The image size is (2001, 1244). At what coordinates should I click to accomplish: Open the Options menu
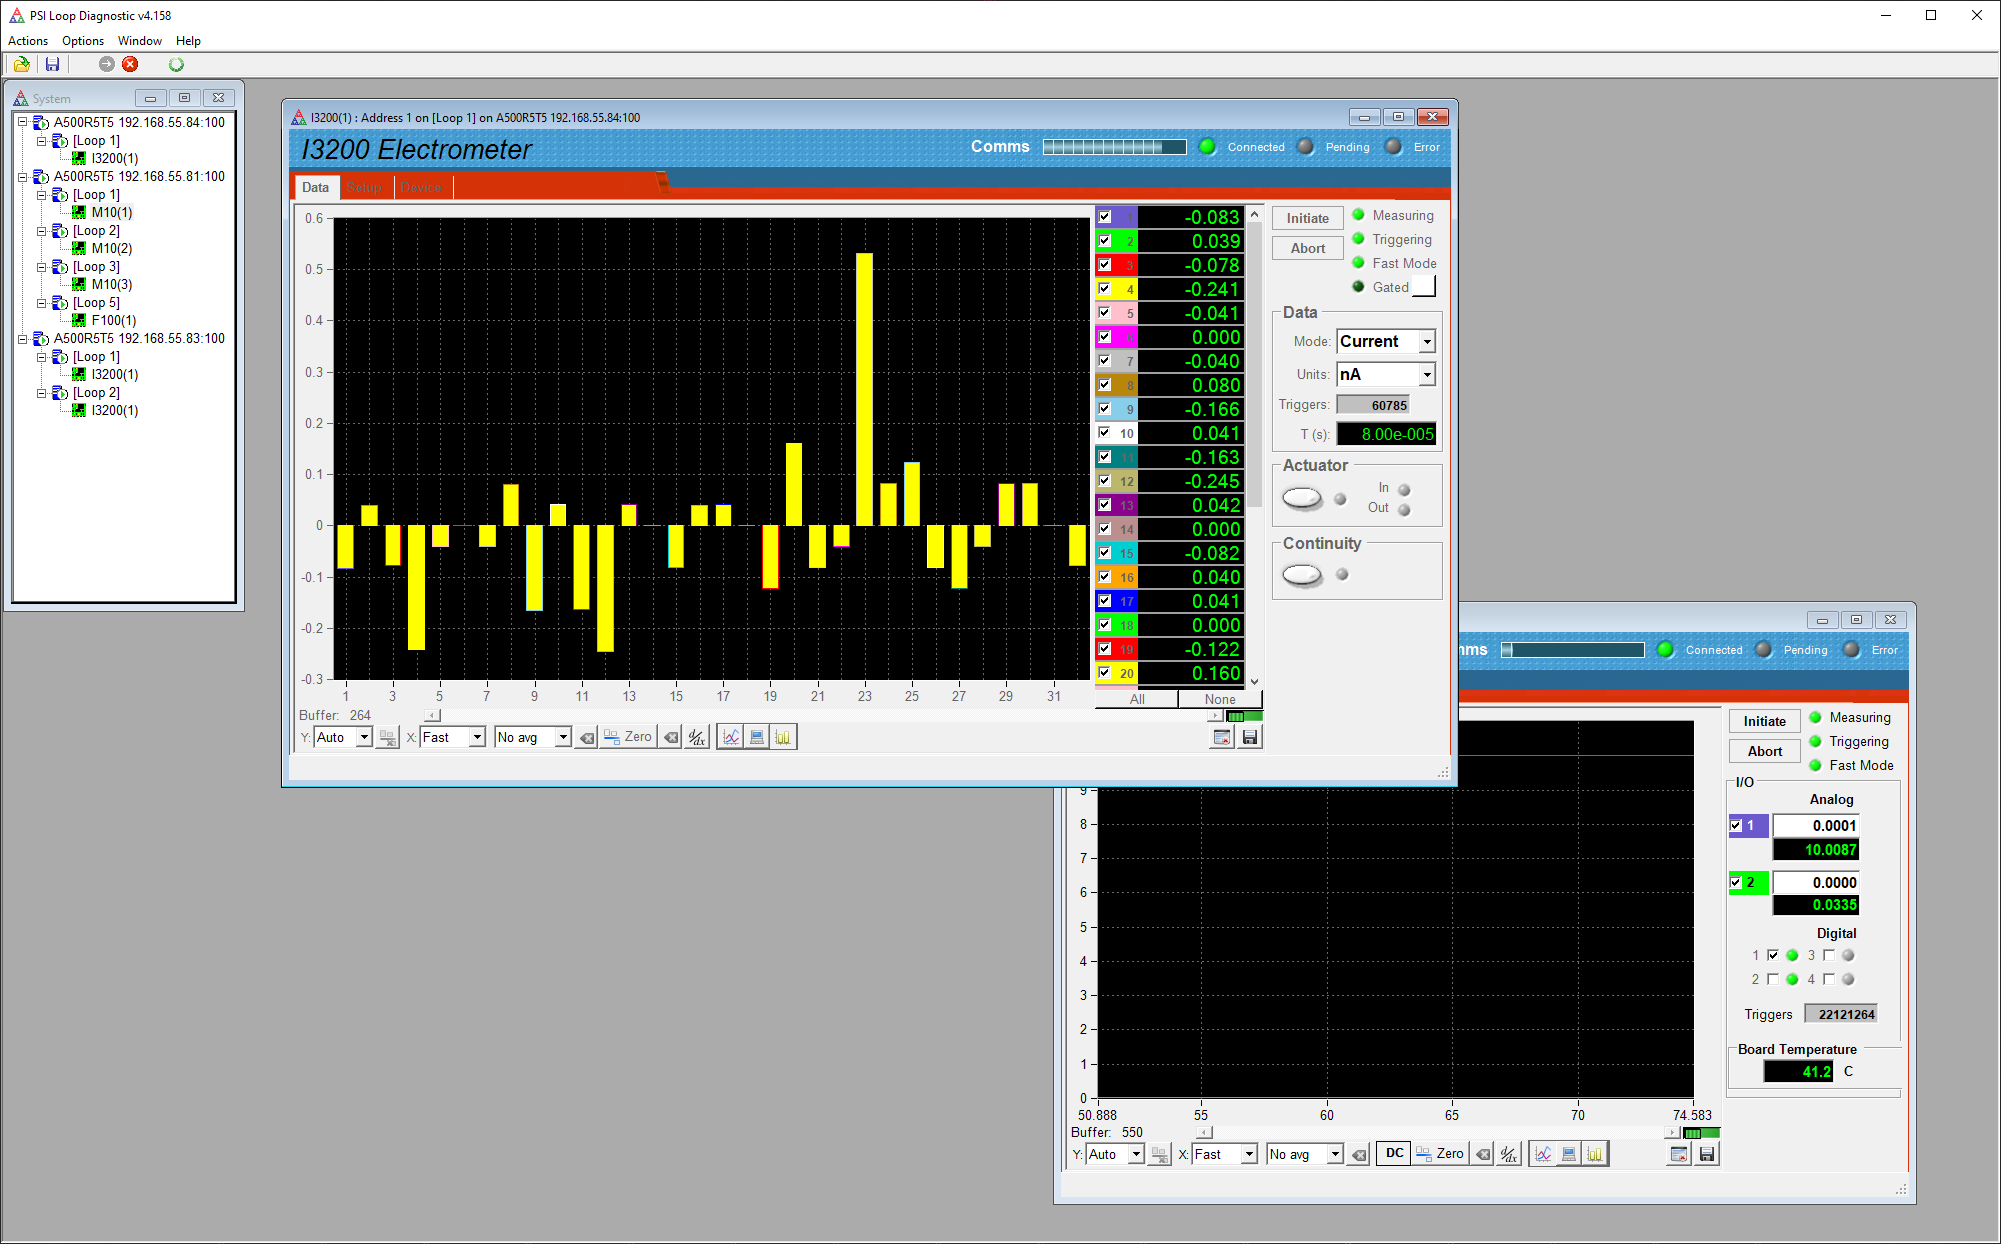coord(82,41)
